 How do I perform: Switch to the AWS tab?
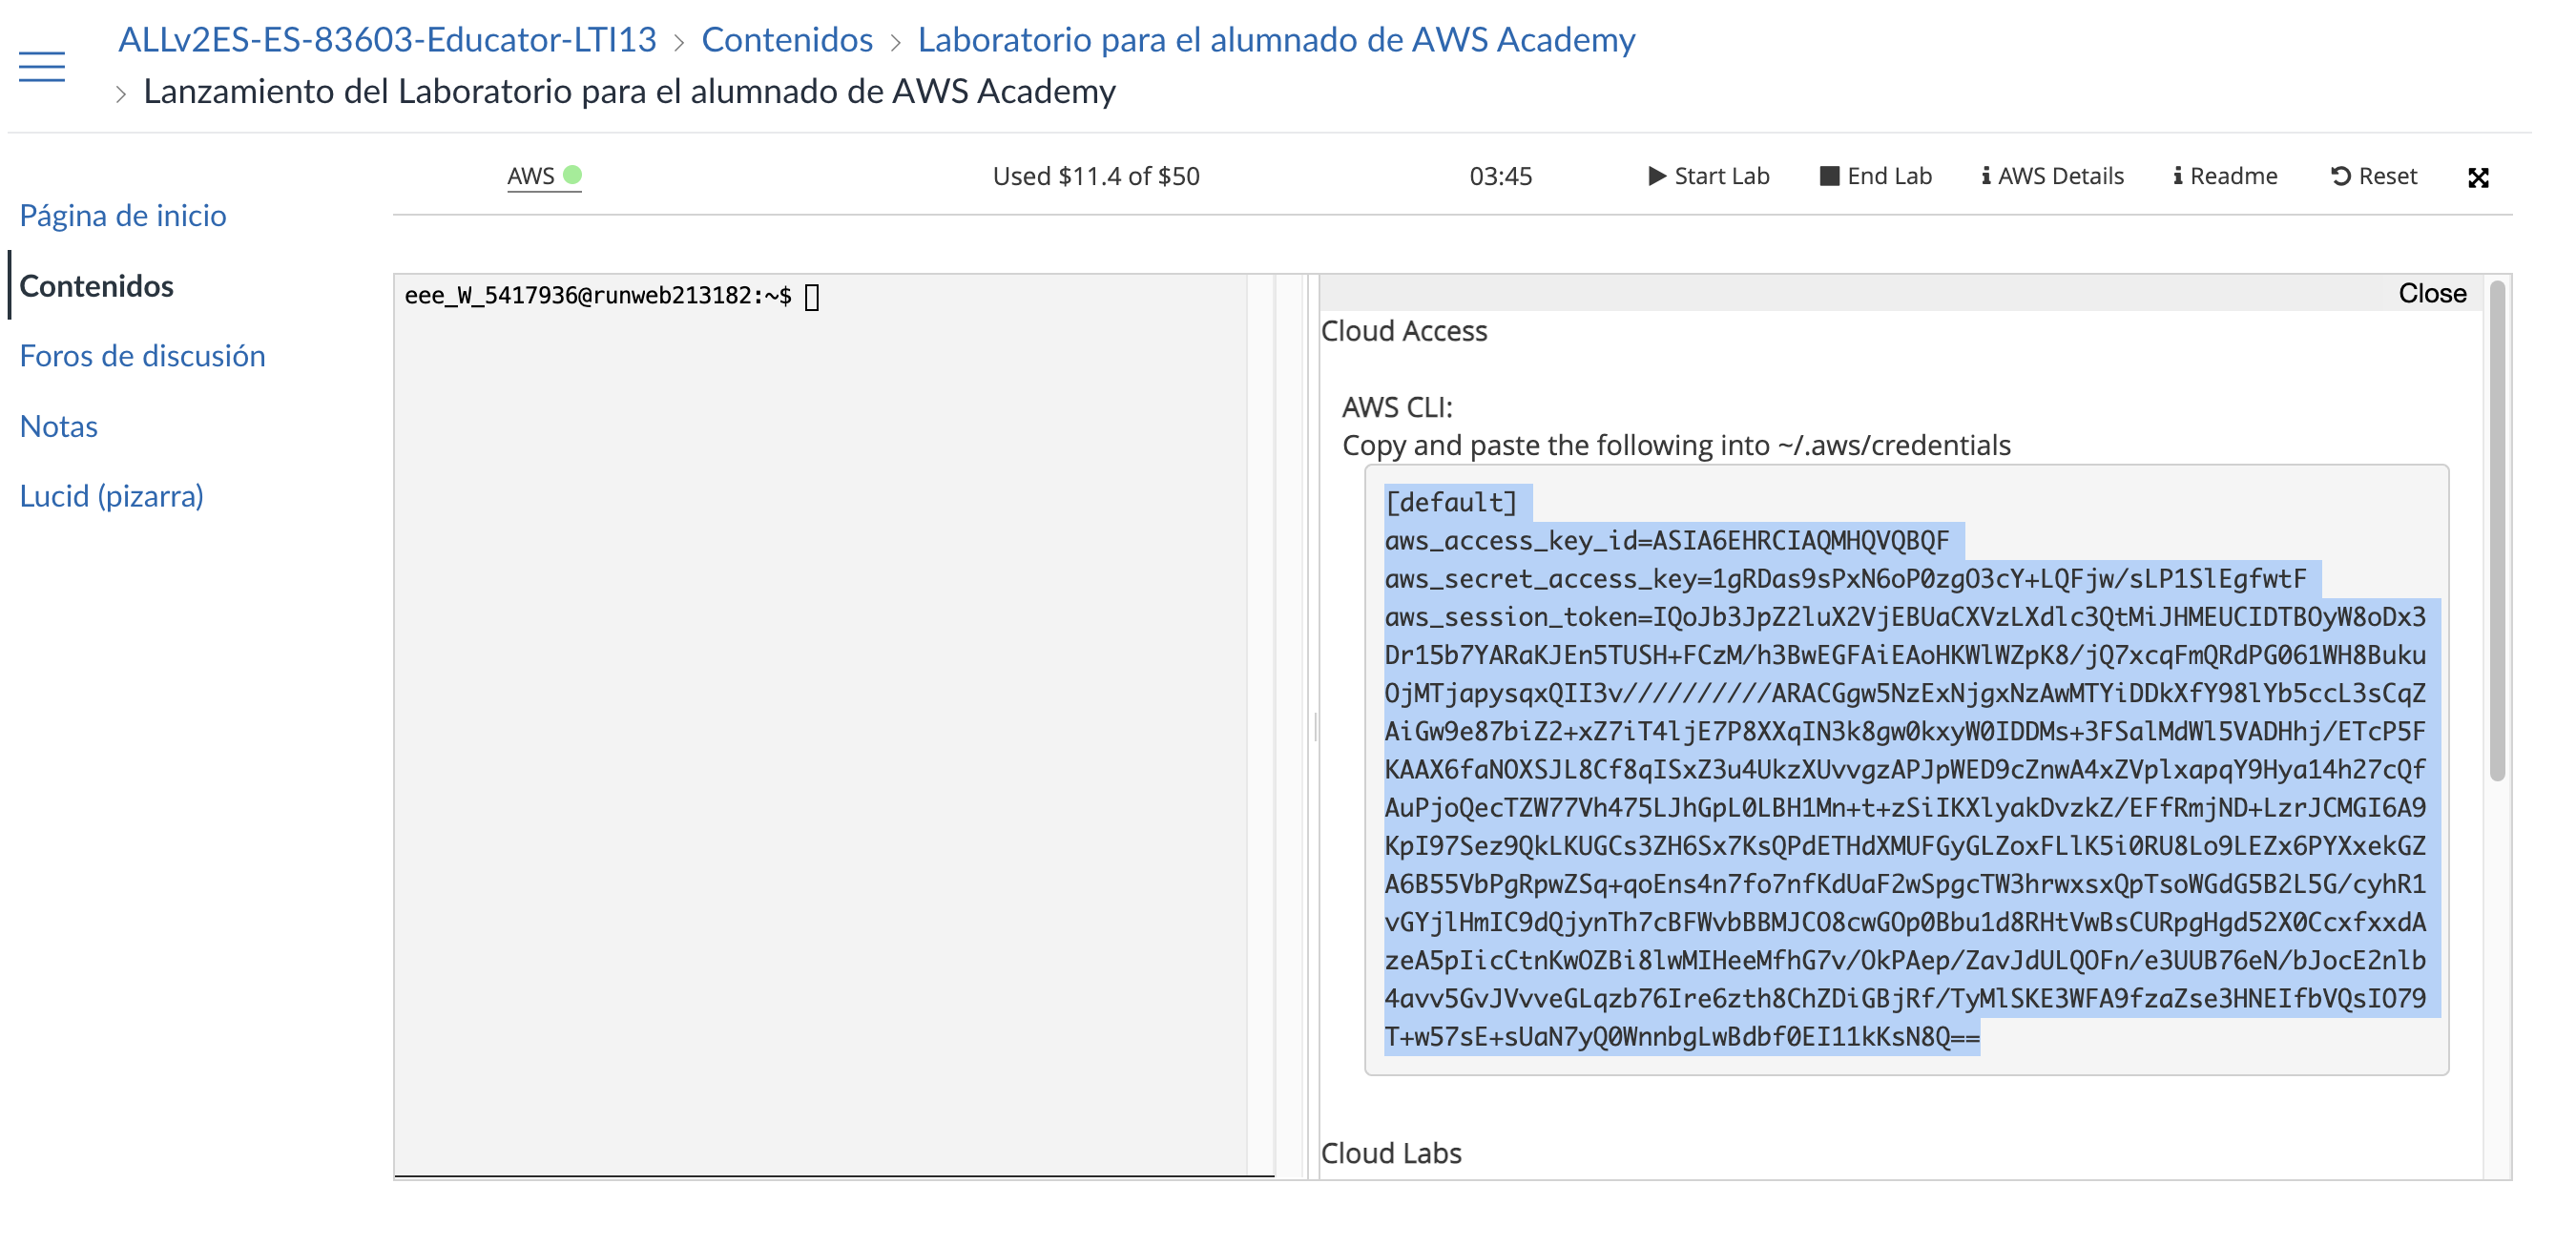[531, 175]
